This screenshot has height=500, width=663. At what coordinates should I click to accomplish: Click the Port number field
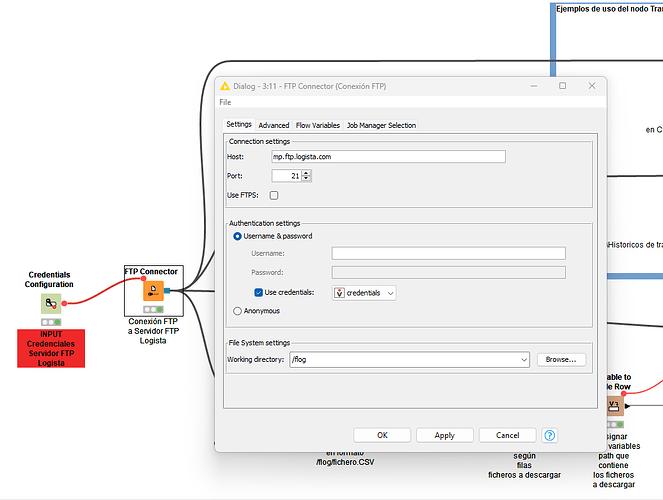286,176
